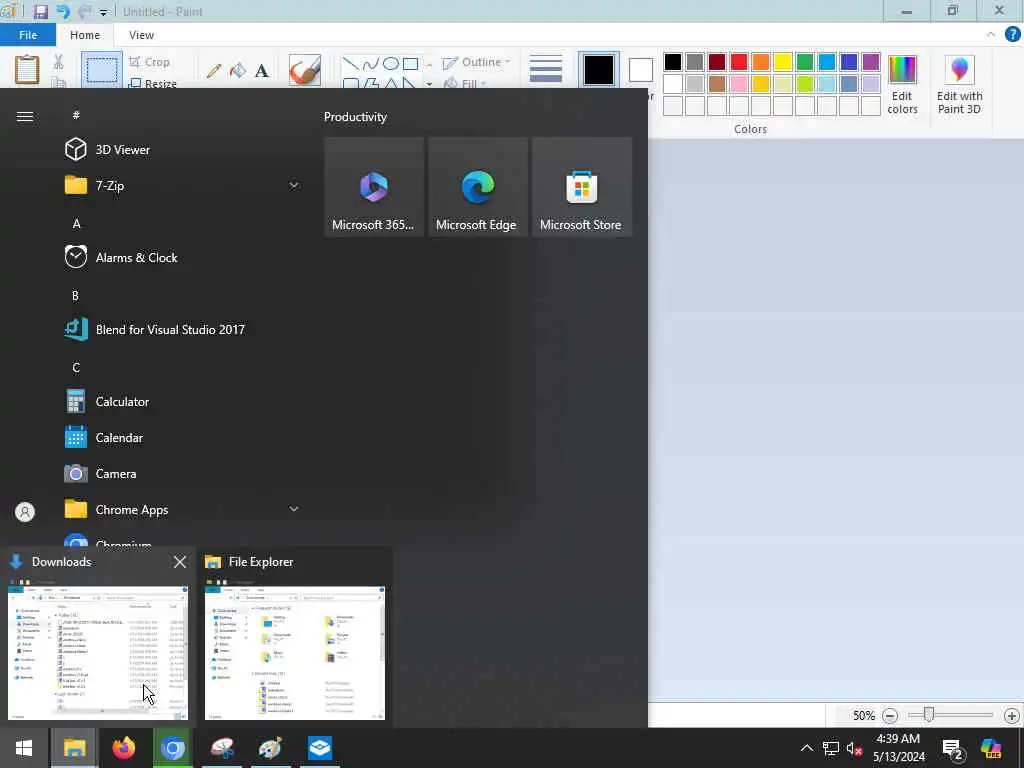Screen dimensions: 1024x768
Task: Select the Fill with color bucket tool
Action: (238, 71)
